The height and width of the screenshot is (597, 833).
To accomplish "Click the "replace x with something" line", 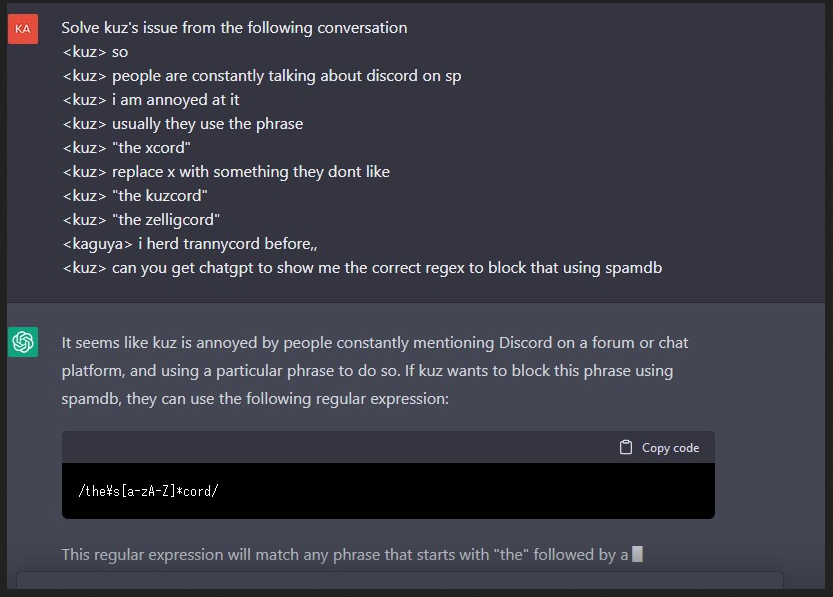I will click(225, 172).
